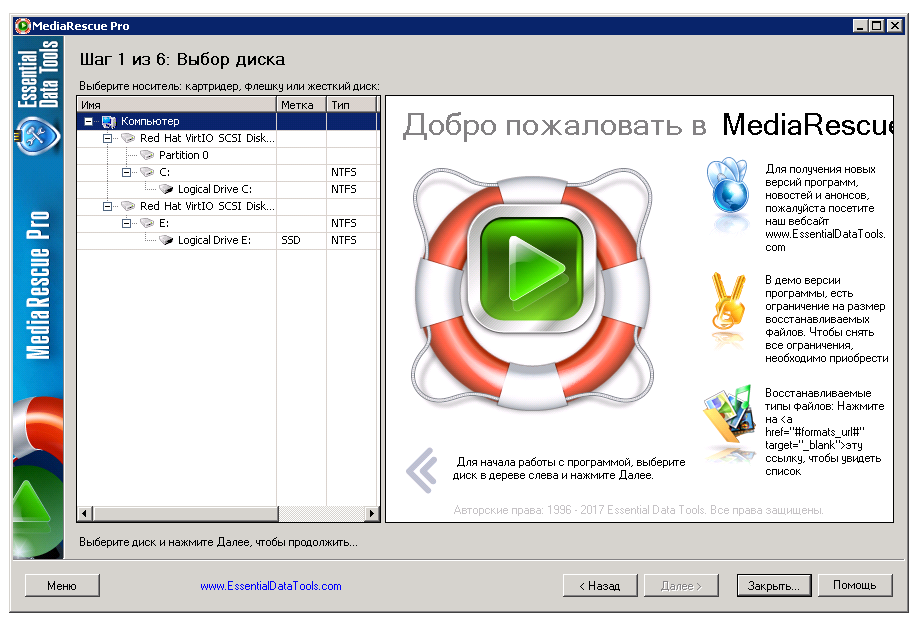Click the Essential Data Tools shield icon in sidebar
This screenshot has height=631, width=924.
coord(38,136)
